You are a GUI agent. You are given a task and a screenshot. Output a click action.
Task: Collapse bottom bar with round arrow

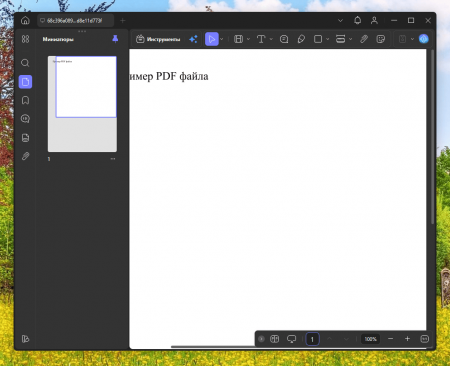[261, 339]
